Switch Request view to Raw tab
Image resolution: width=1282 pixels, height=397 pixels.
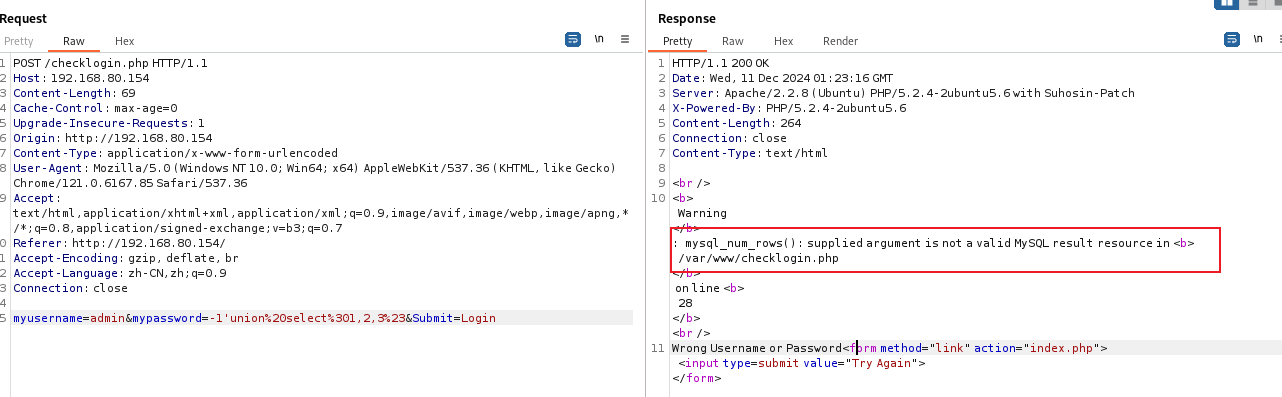click(74, 41)
